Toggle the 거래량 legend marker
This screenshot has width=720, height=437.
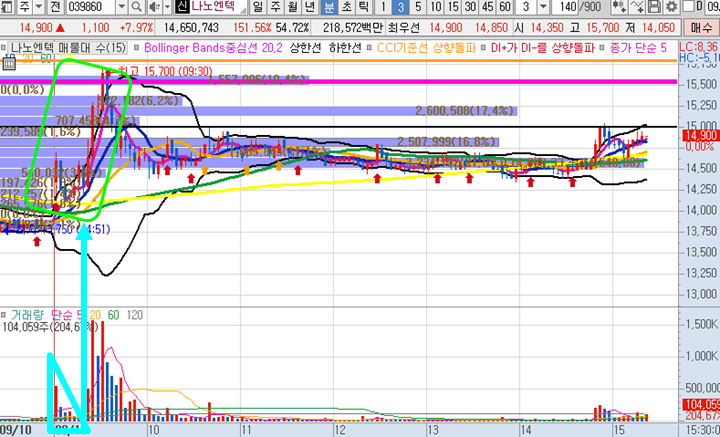click(4, 315)
